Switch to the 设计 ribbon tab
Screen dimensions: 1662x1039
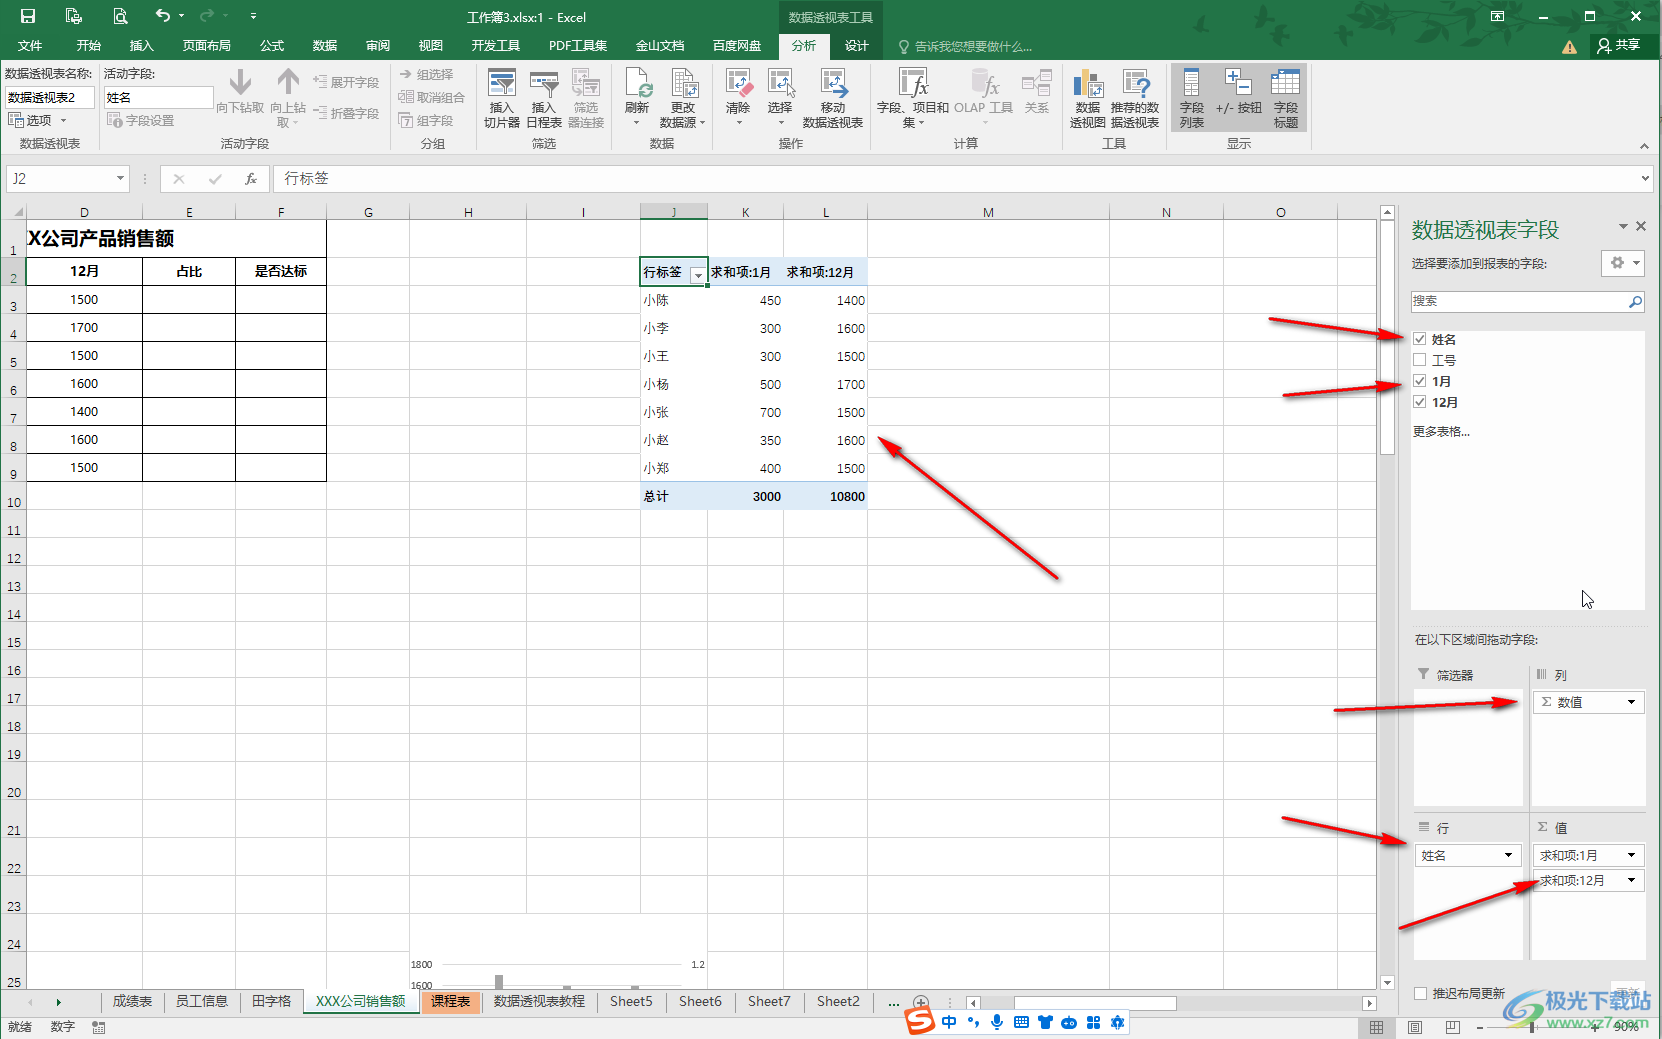(857, 46)
